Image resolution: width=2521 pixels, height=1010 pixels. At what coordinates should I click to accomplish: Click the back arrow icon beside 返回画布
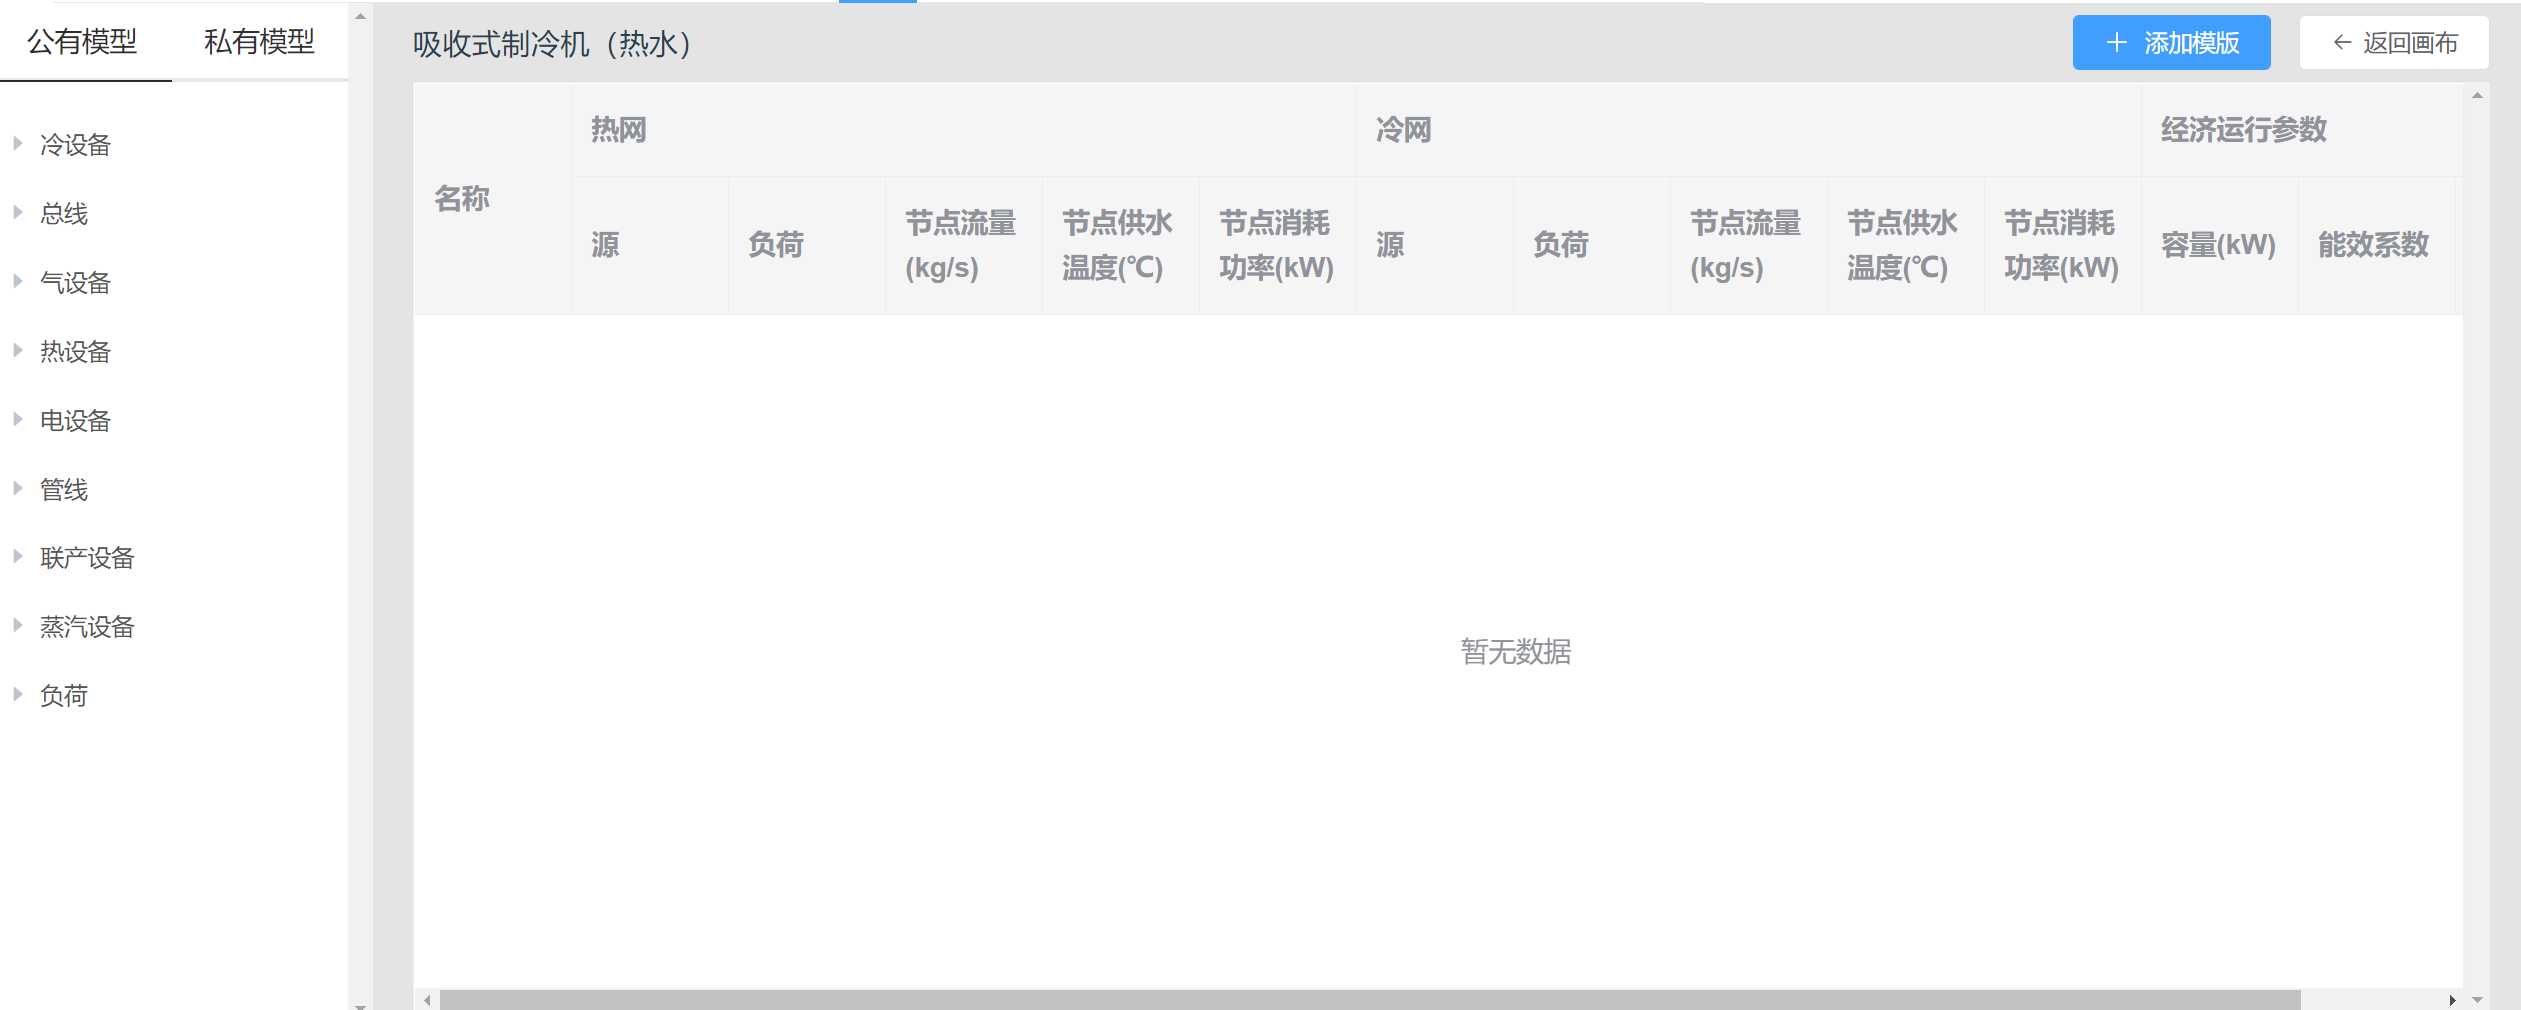click(2341, 43)
